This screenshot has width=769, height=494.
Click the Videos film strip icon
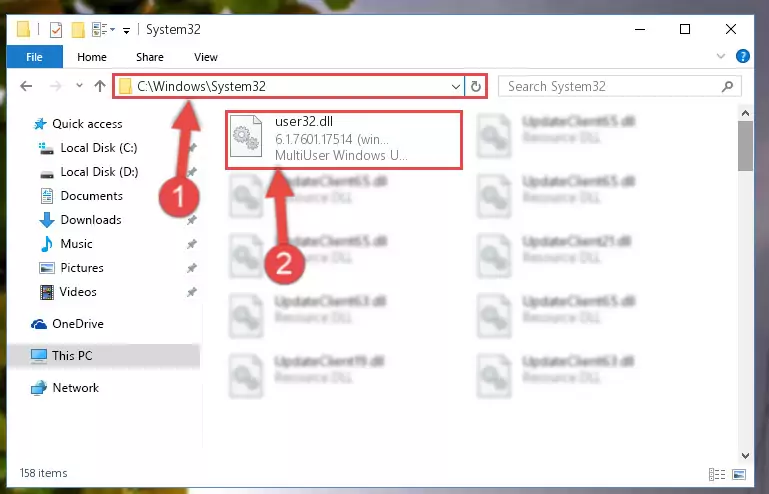coord(47,292)
